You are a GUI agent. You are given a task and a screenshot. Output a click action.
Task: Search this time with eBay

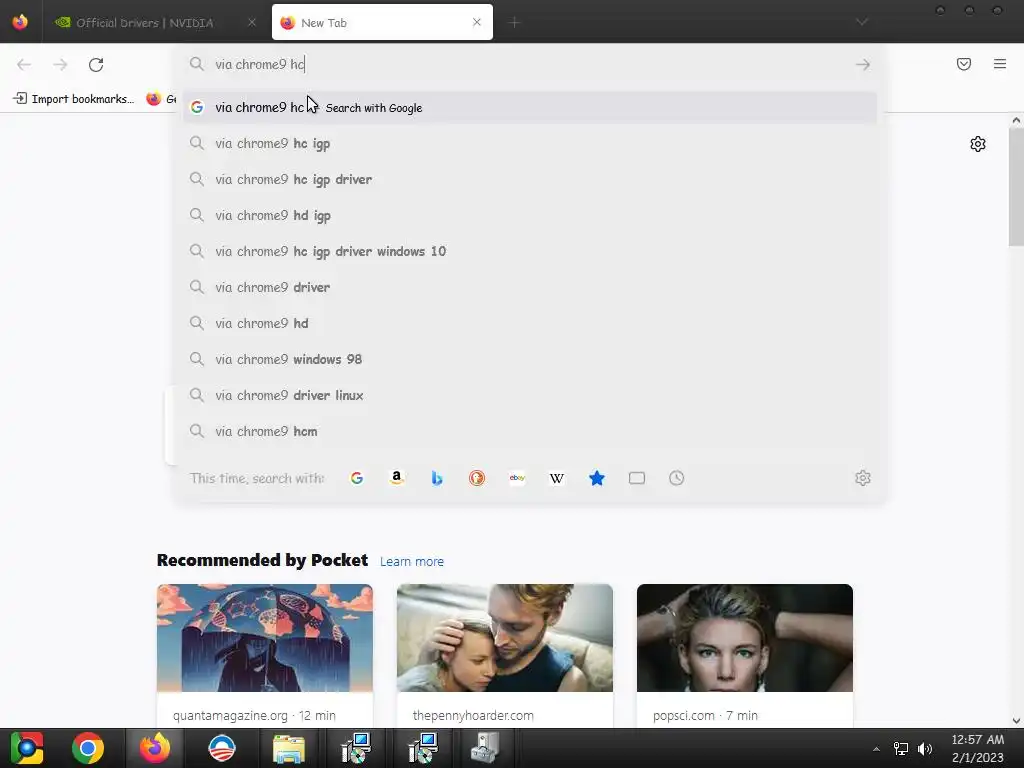(517, 478)
